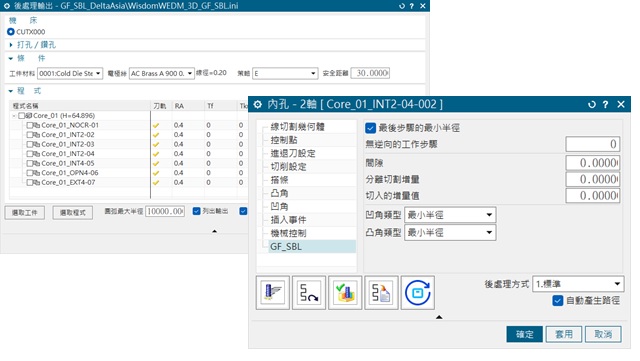Image resolution: width=640 pixels, height=361 pixels.
Task: Click the reset icon in the 內孔 - 2軸 title bar
Action: 592,105
